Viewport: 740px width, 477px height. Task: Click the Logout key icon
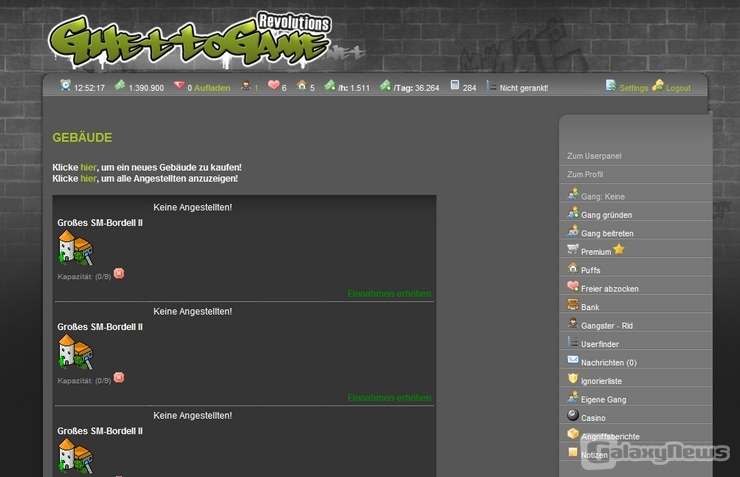pyautogui.click(x=658, y=85)
